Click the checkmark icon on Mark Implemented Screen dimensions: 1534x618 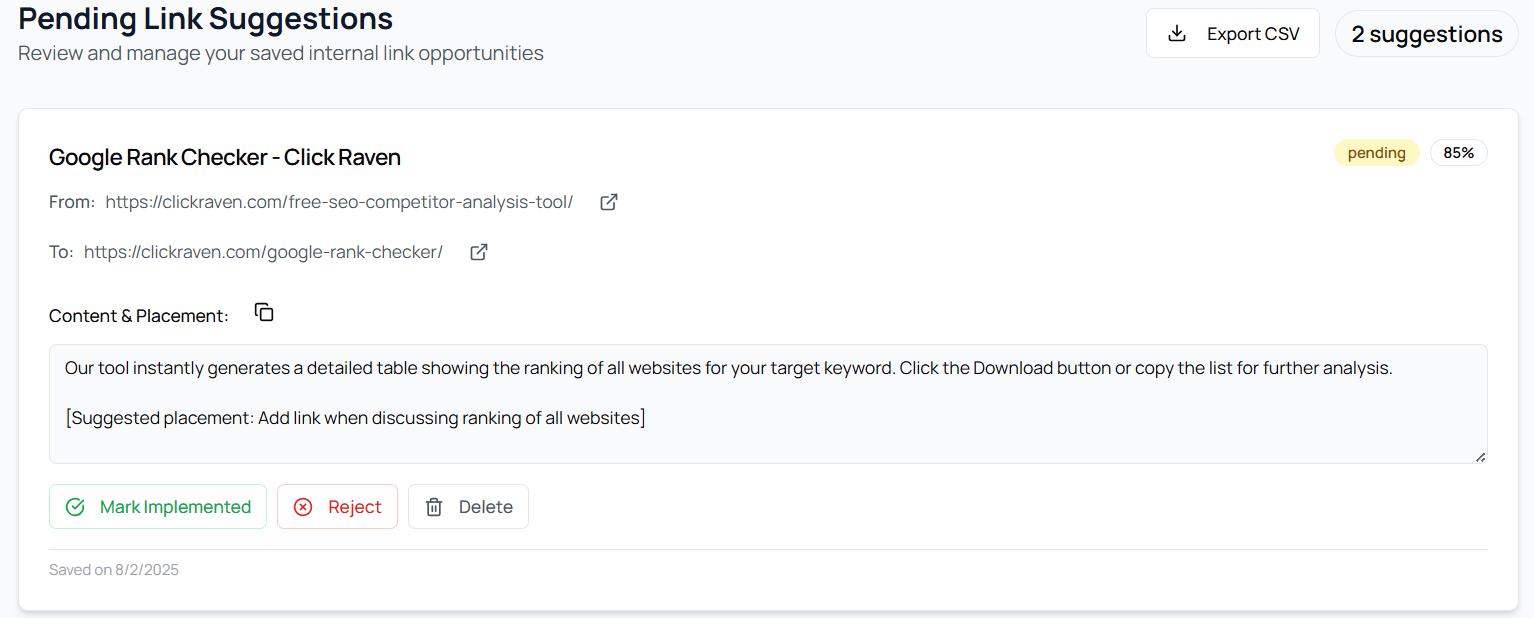[75, 507]
